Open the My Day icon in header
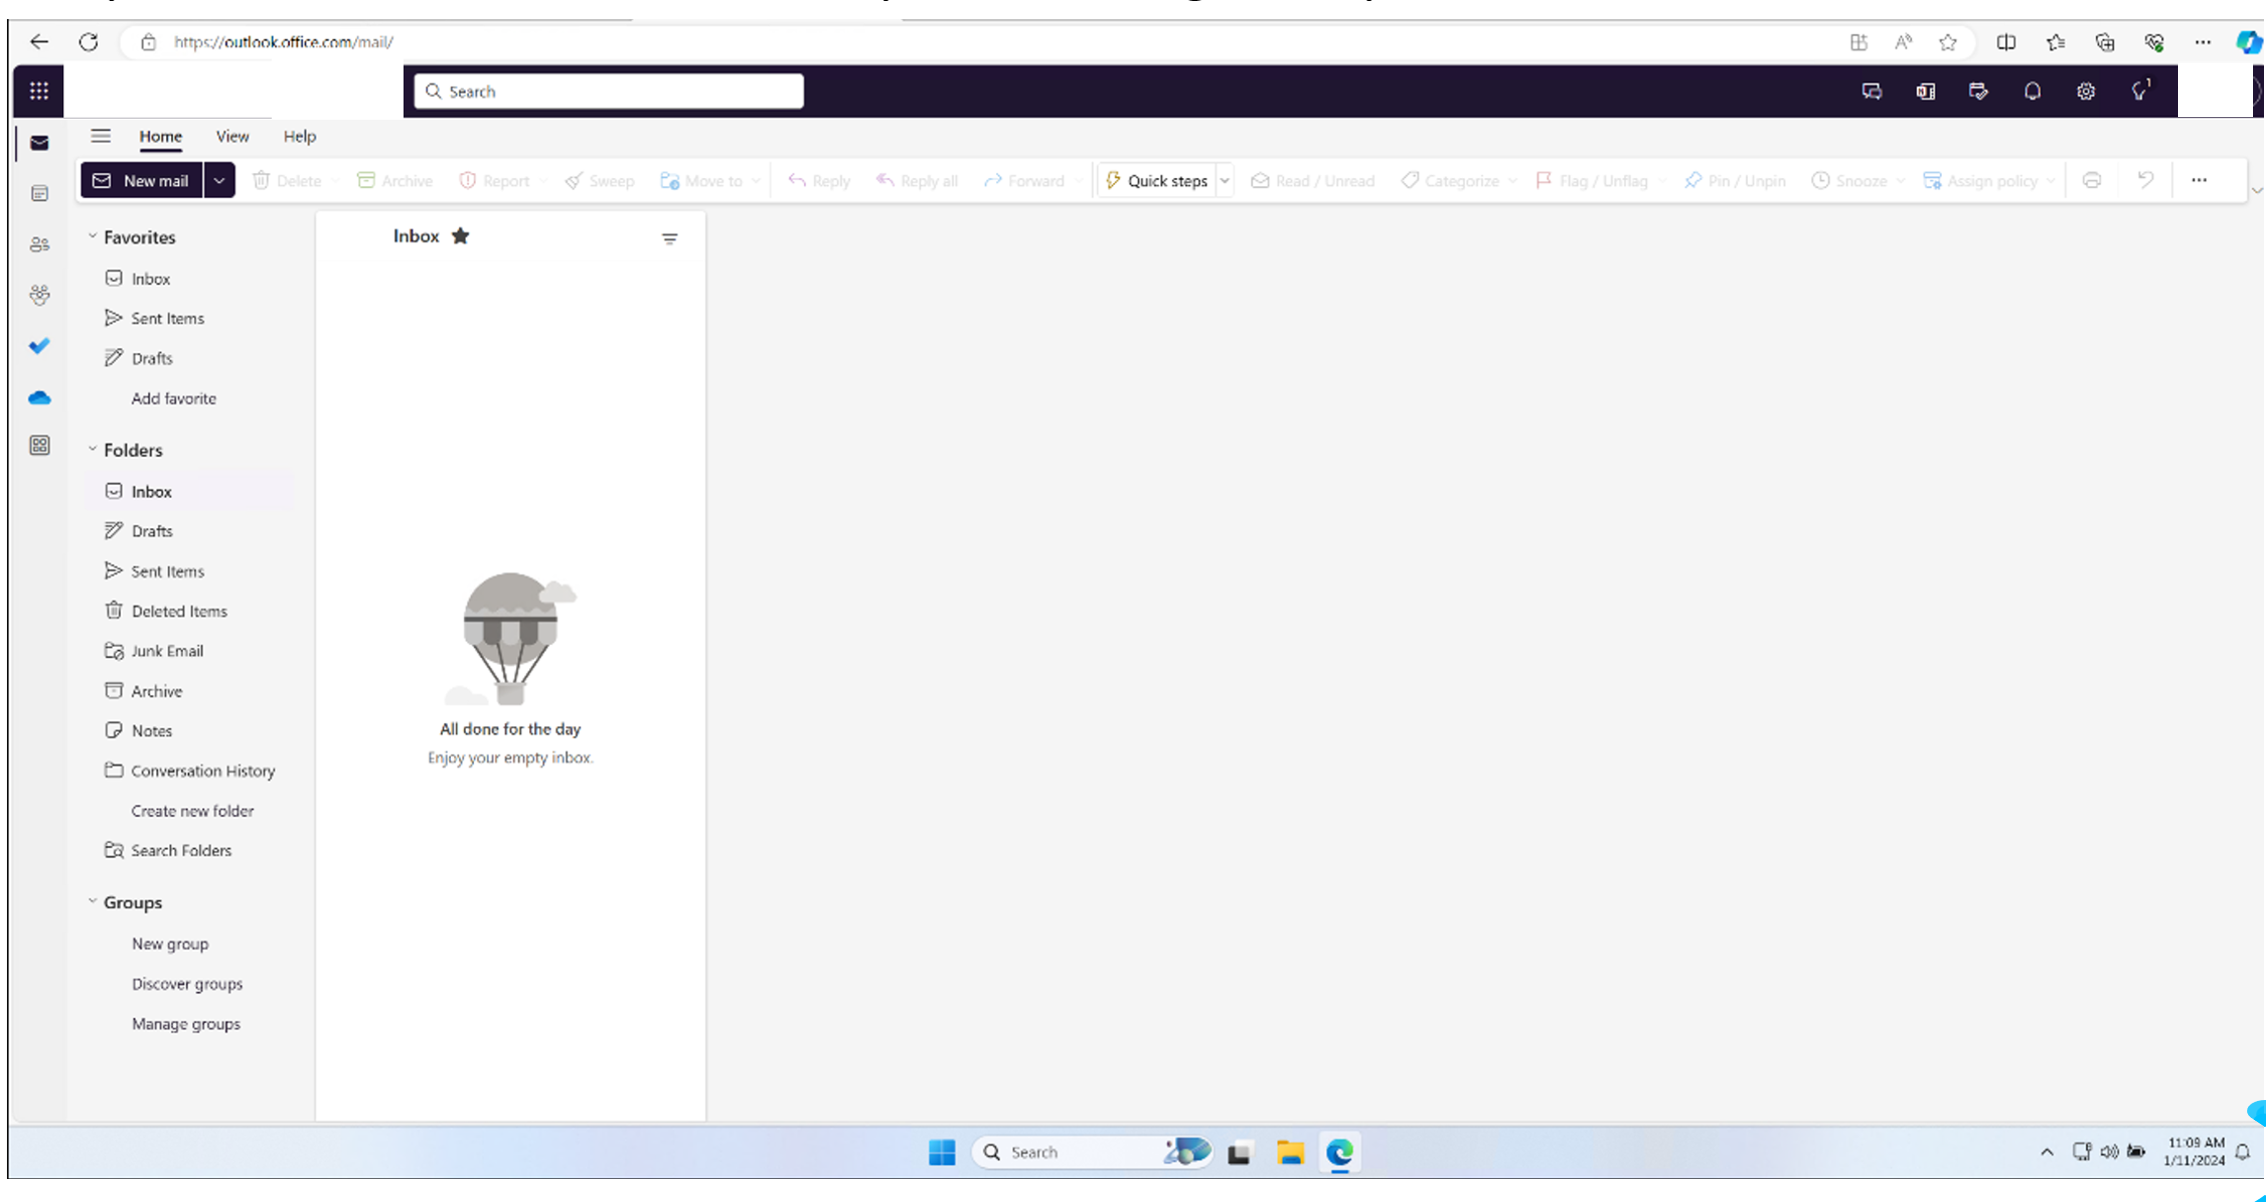 point(1979,91)
